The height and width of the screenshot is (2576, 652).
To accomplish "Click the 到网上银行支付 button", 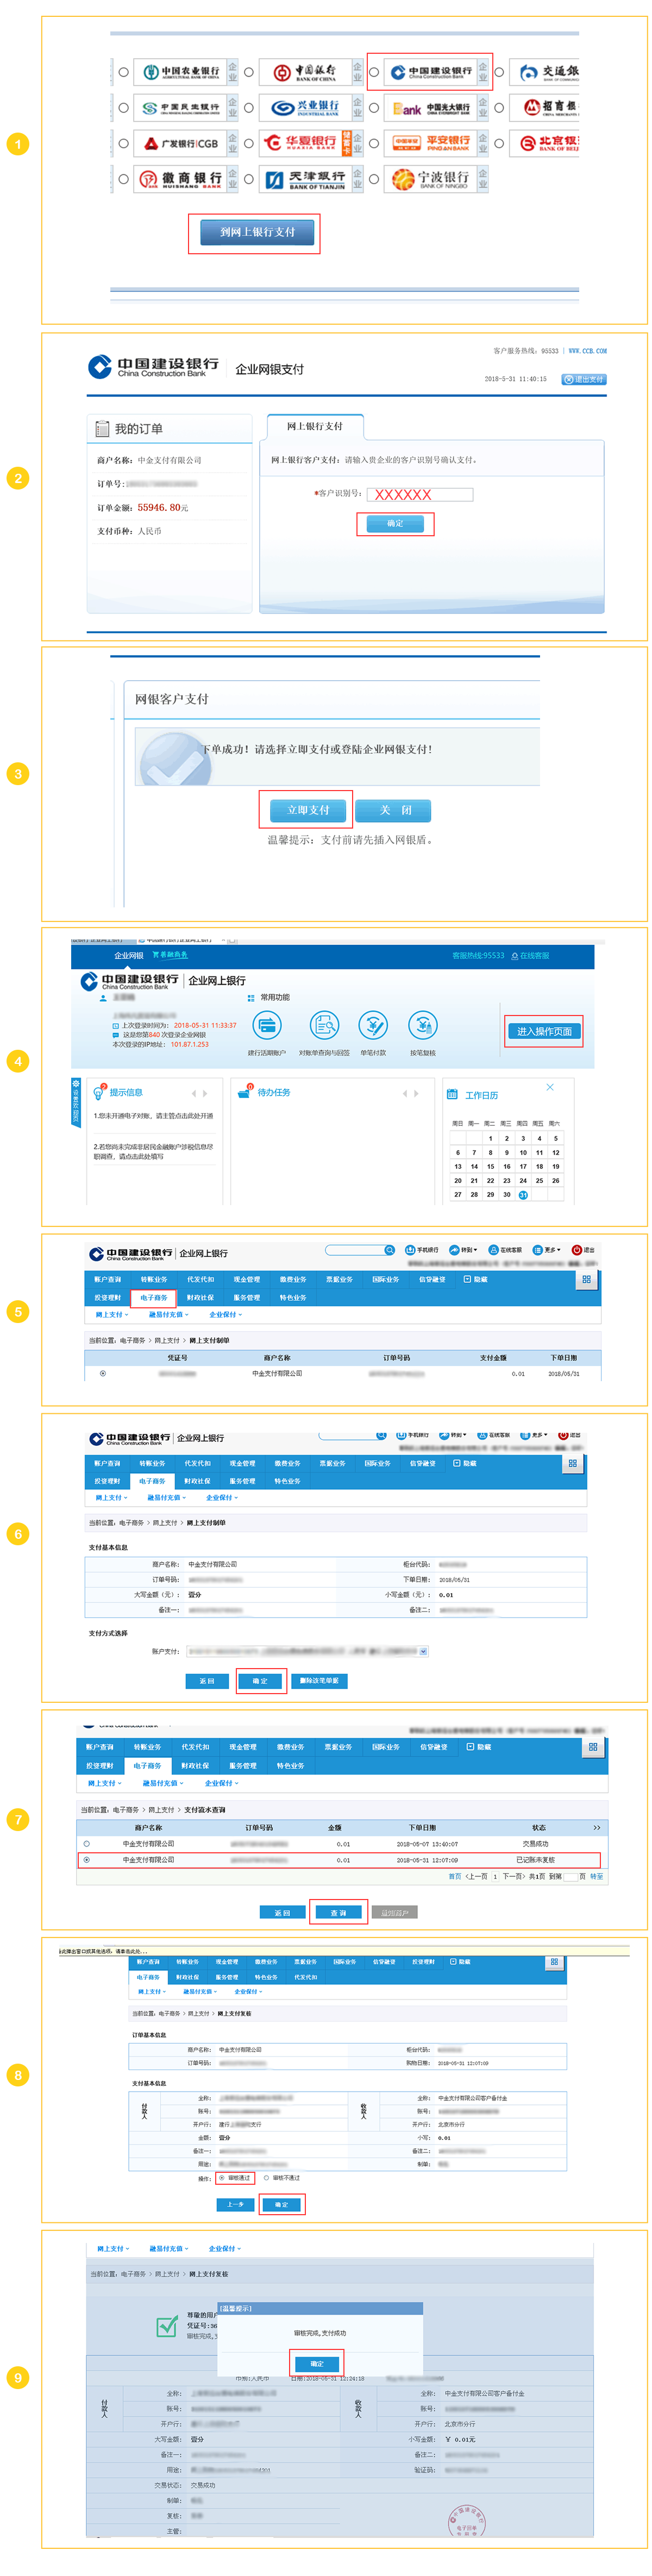I will point(257,233).
